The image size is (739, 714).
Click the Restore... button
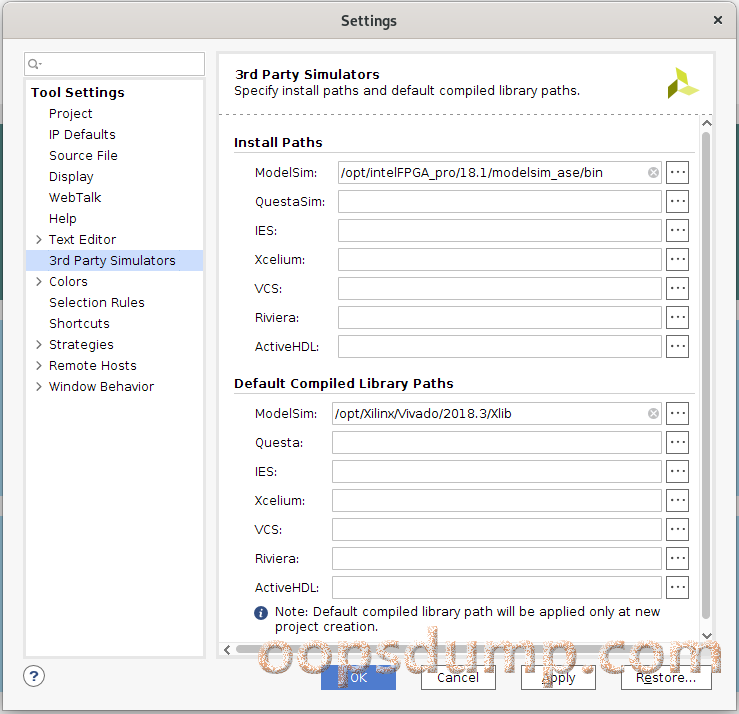pos(666,677)
